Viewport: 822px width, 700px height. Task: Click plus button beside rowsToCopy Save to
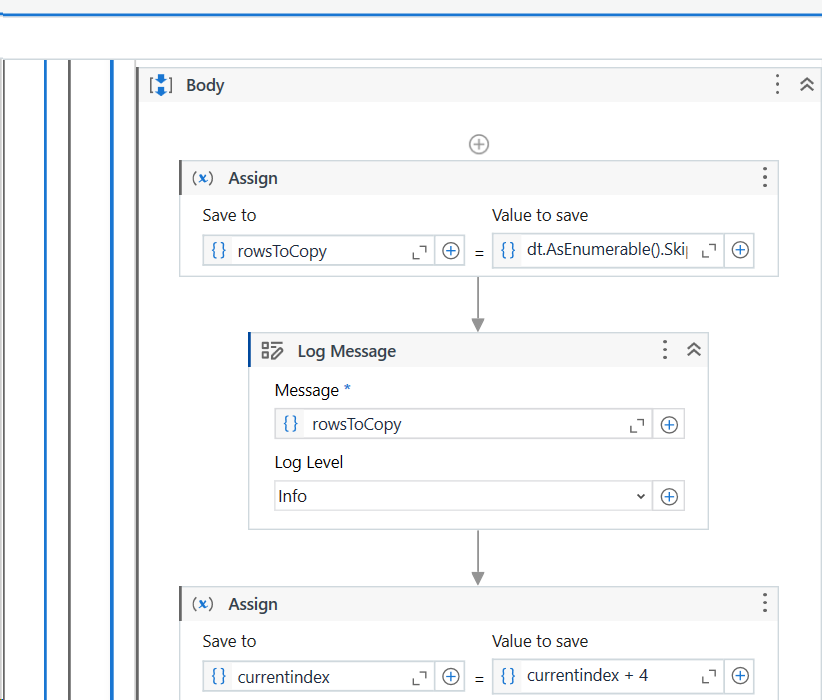450,251
